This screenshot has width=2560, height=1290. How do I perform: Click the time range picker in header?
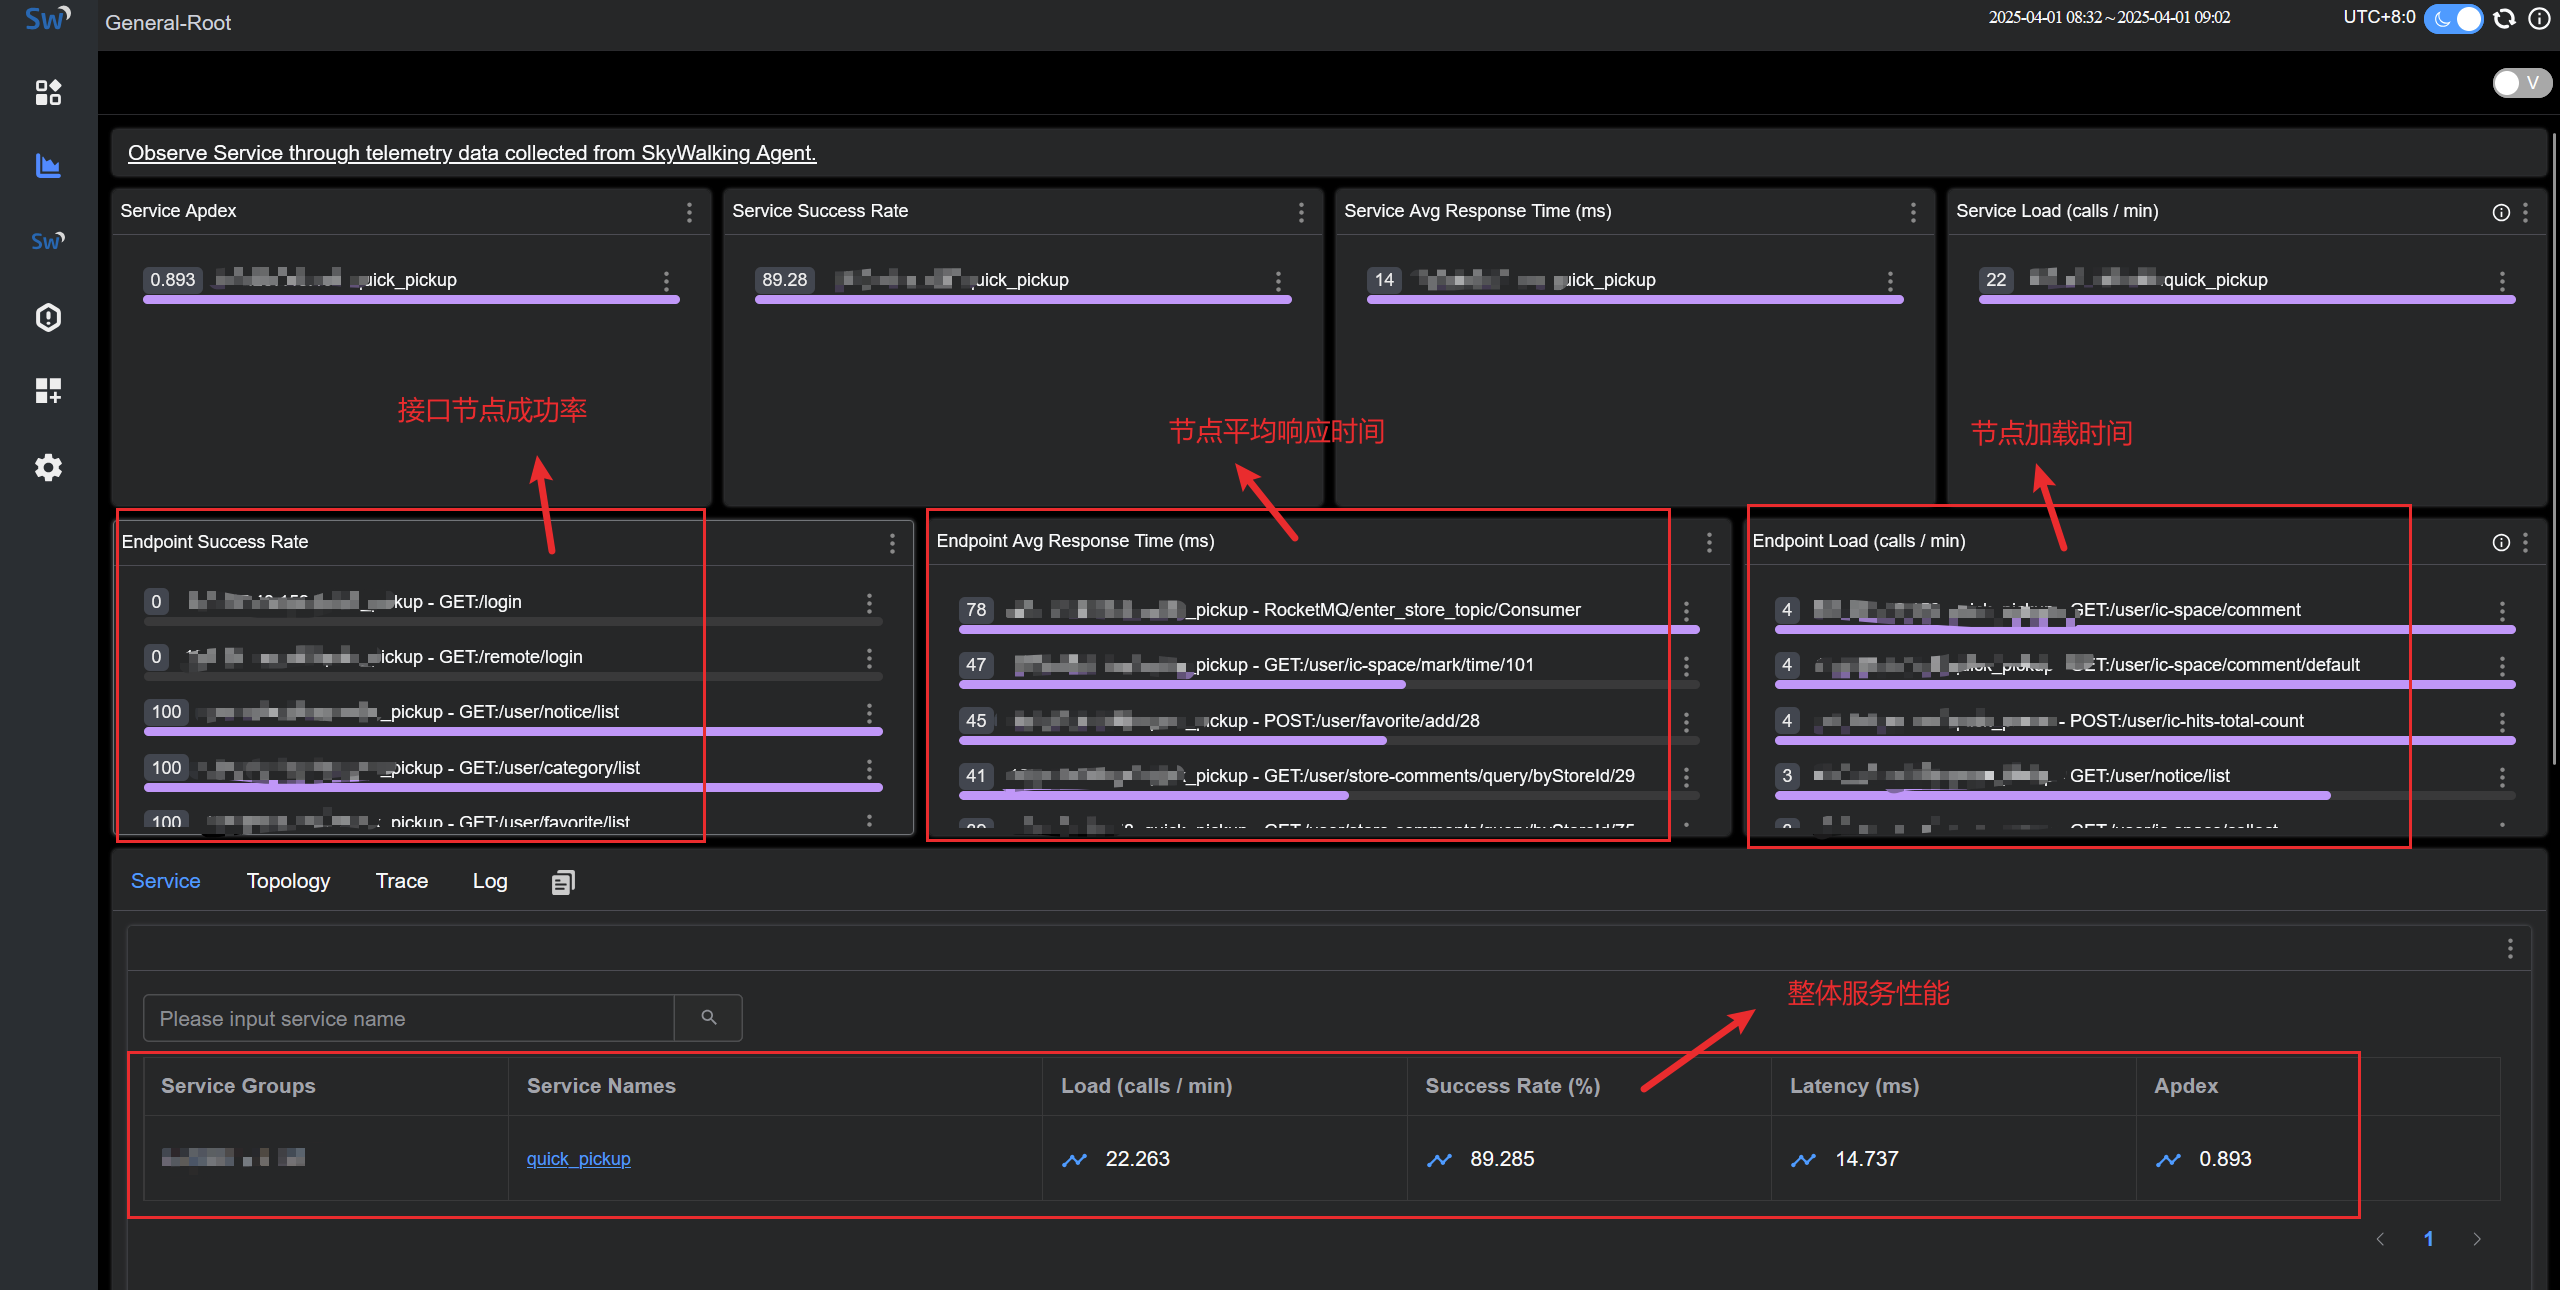(x=2108, y=18)
